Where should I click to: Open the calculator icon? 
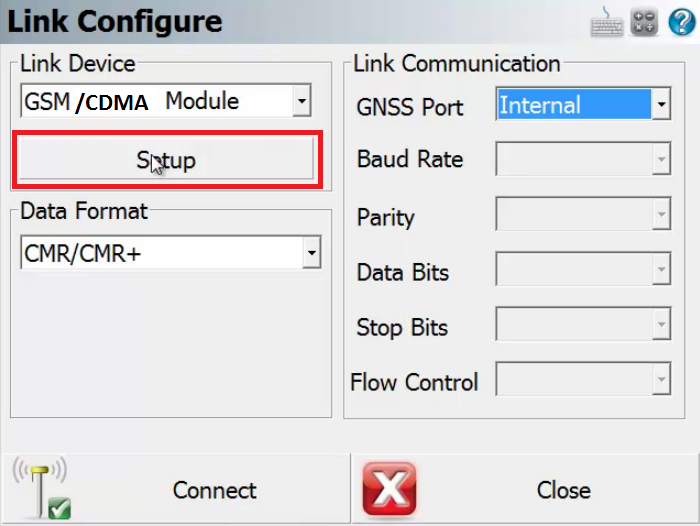click(x=645, y=23)
